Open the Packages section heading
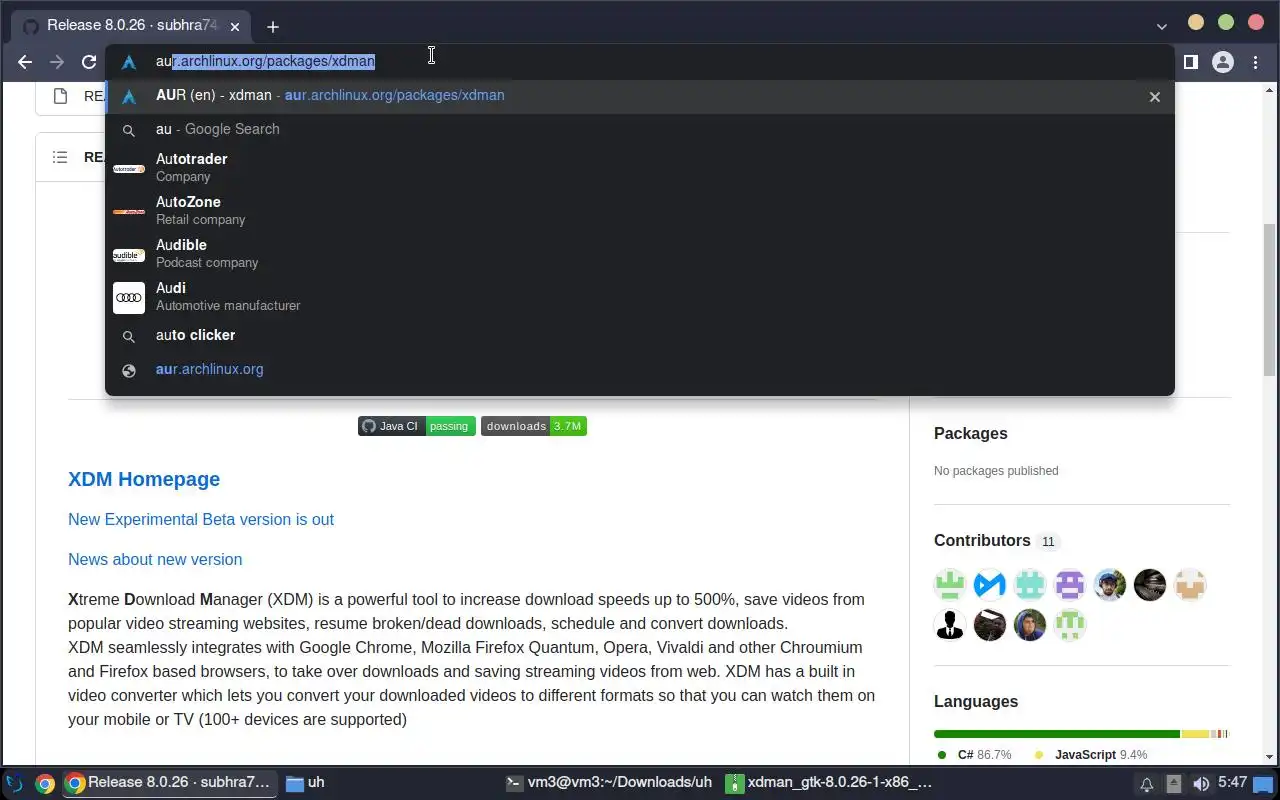 click(970, 433)
